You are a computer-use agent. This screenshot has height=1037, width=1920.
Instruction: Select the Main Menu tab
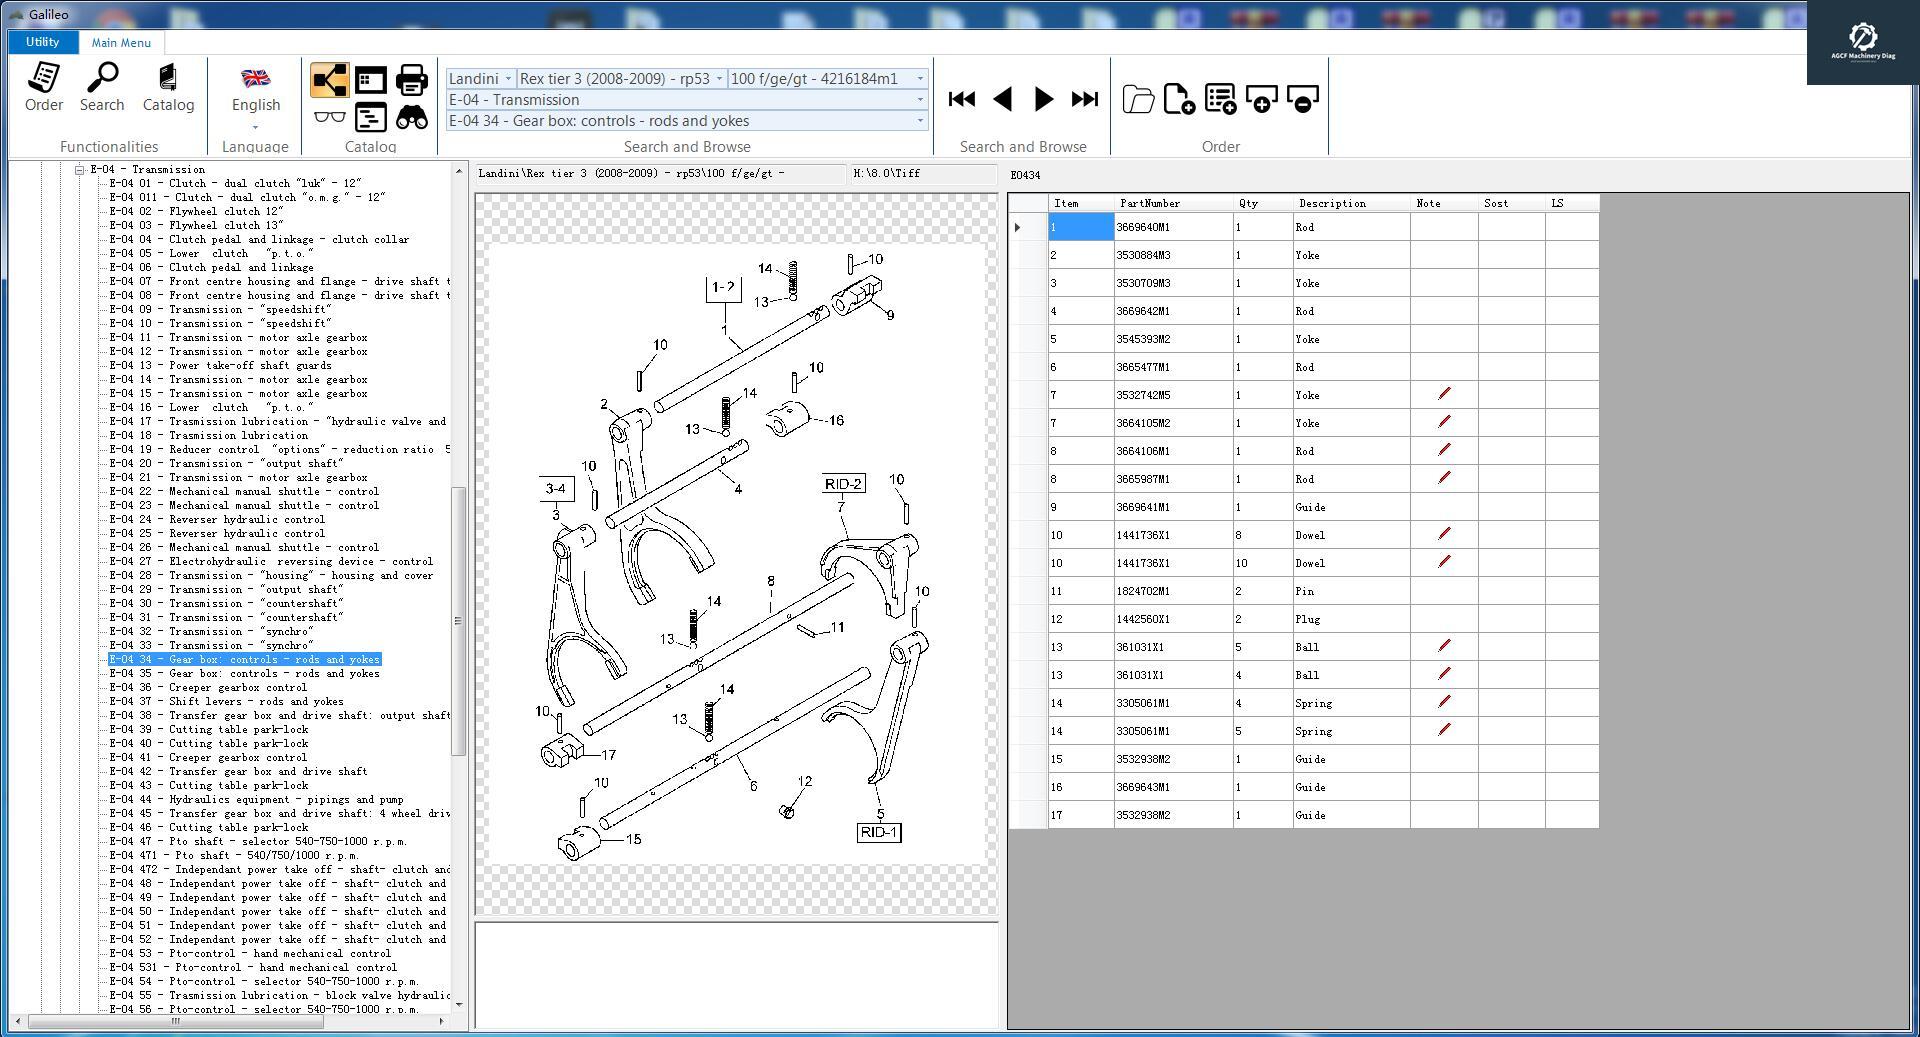[120, 42]
